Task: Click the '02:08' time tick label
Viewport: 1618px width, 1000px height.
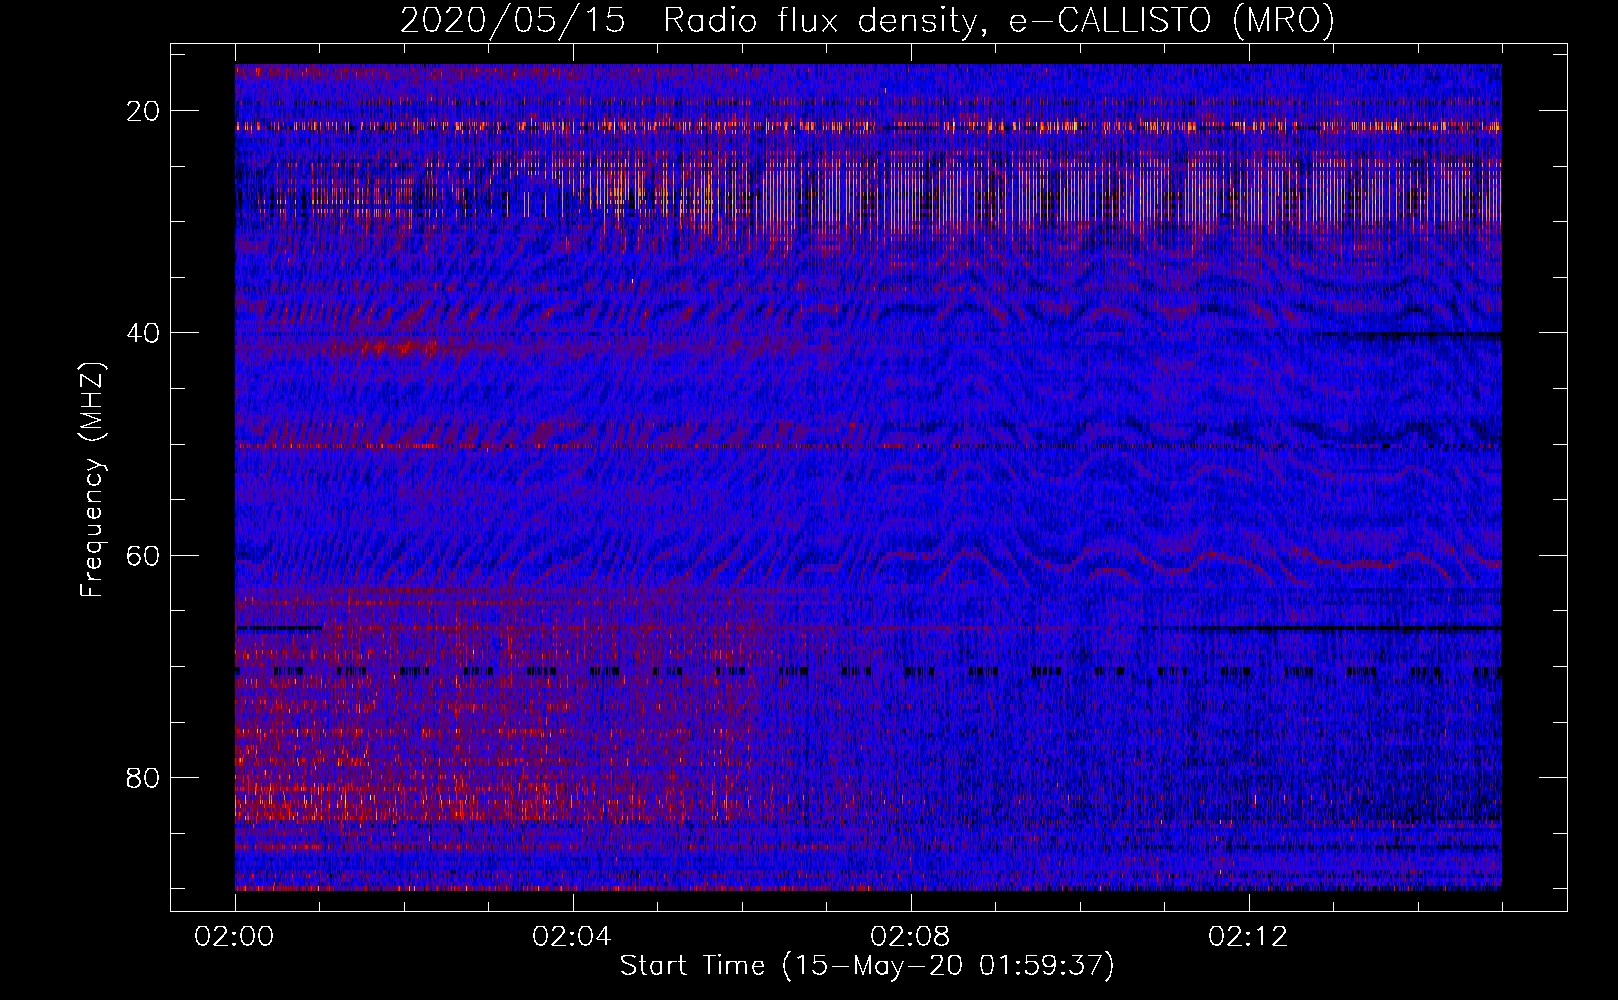Action: [x=910, y=937]
